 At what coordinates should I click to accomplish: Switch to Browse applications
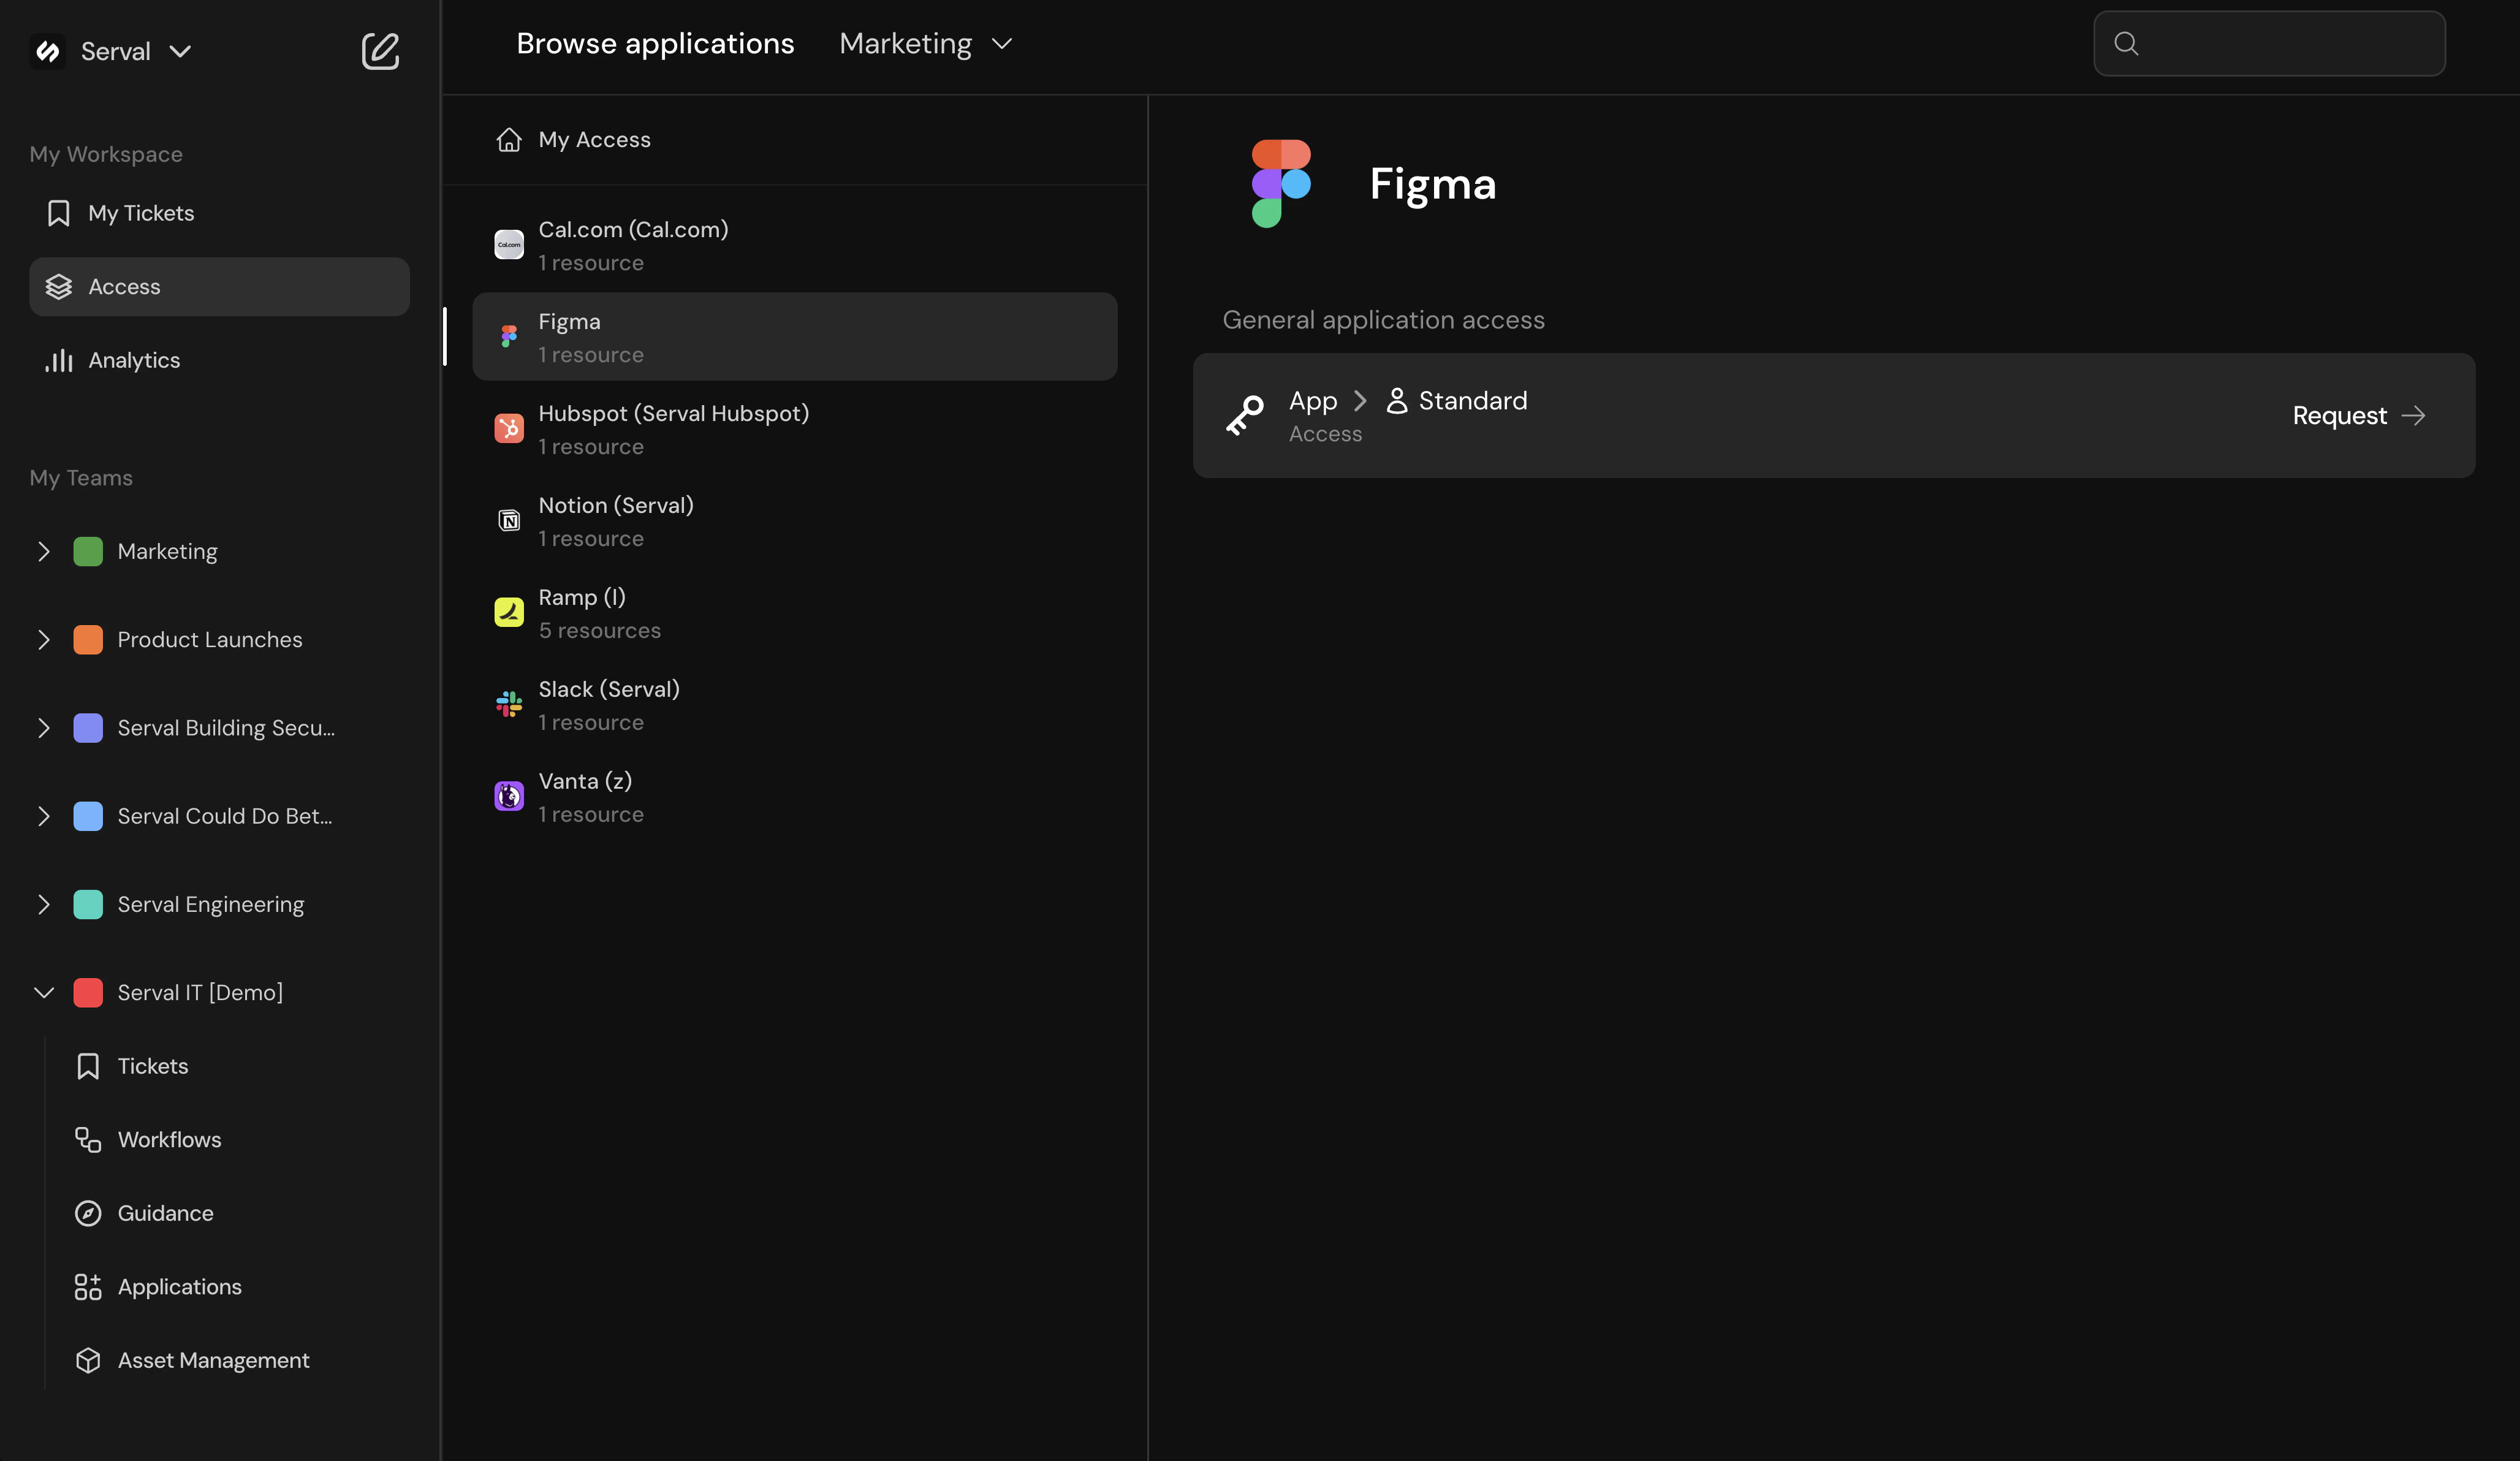pyautogui.click(x=655, y=43)
